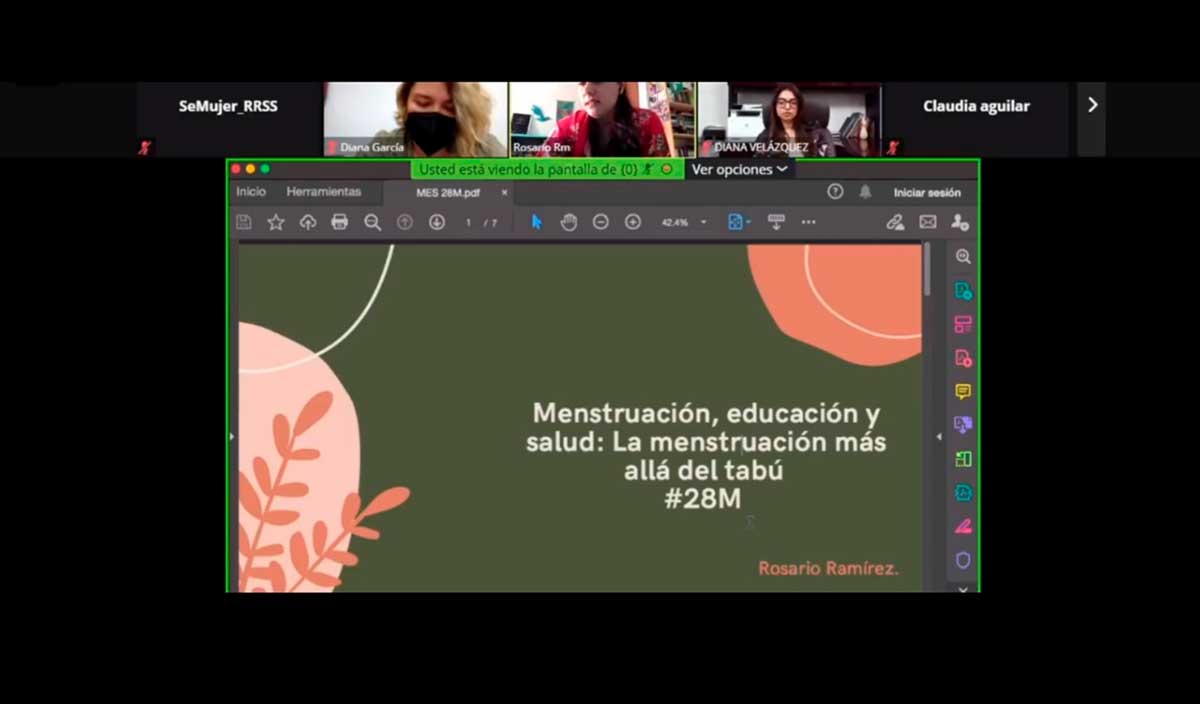Open the green Compress/Scan sidebar tool
This screenshot has height=704, width=1200.
point(963,459)
